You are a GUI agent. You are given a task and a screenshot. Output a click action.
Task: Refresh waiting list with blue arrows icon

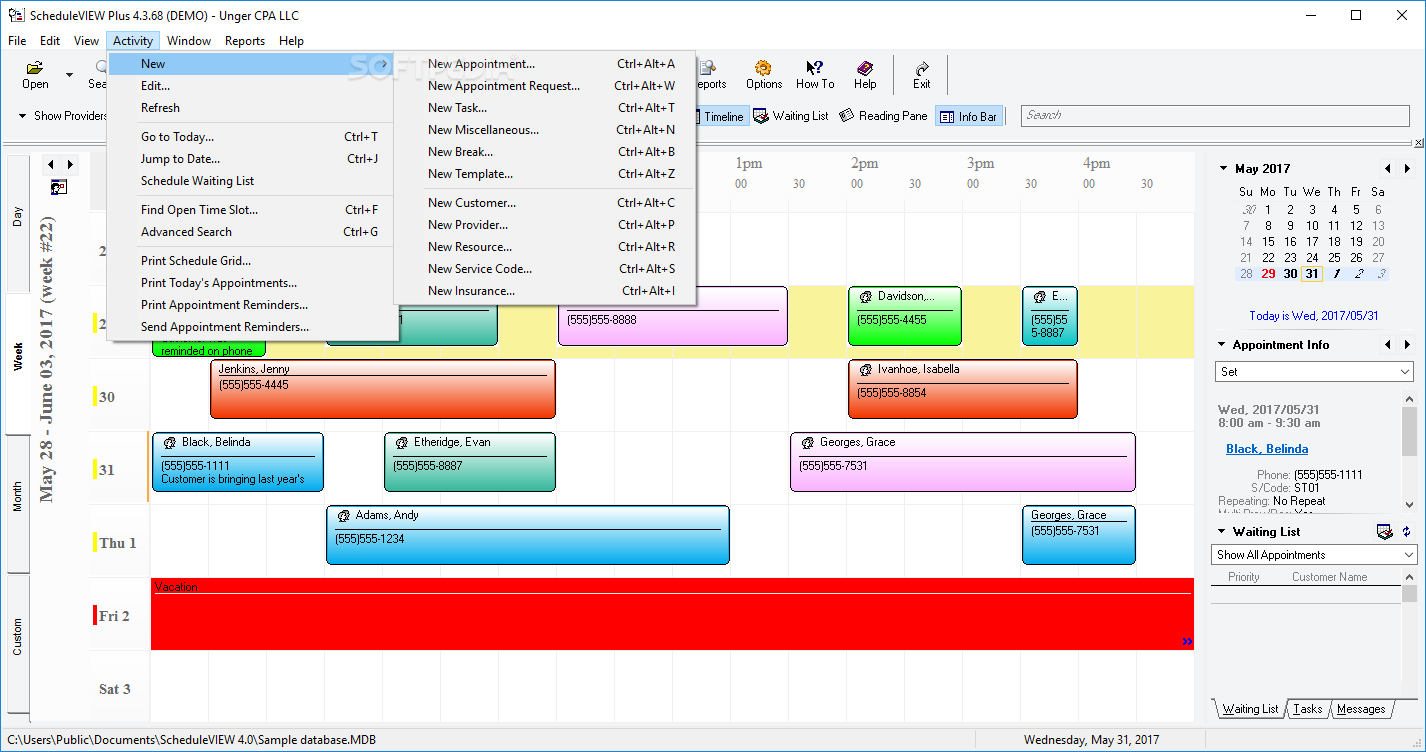tap(1407, 532)
